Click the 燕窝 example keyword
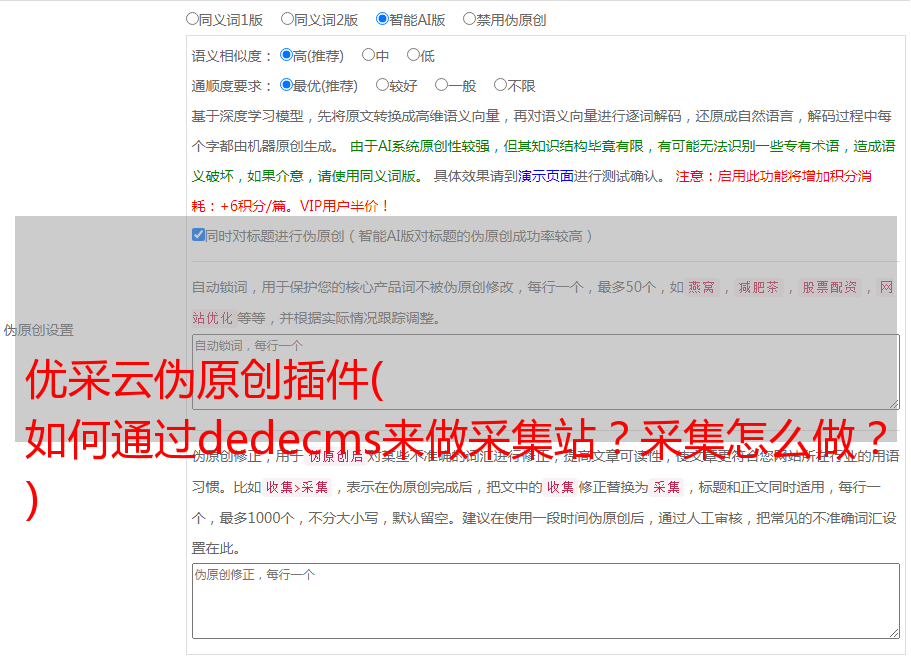Viewport: 911px width, 658px height. (x=701, y=287)
